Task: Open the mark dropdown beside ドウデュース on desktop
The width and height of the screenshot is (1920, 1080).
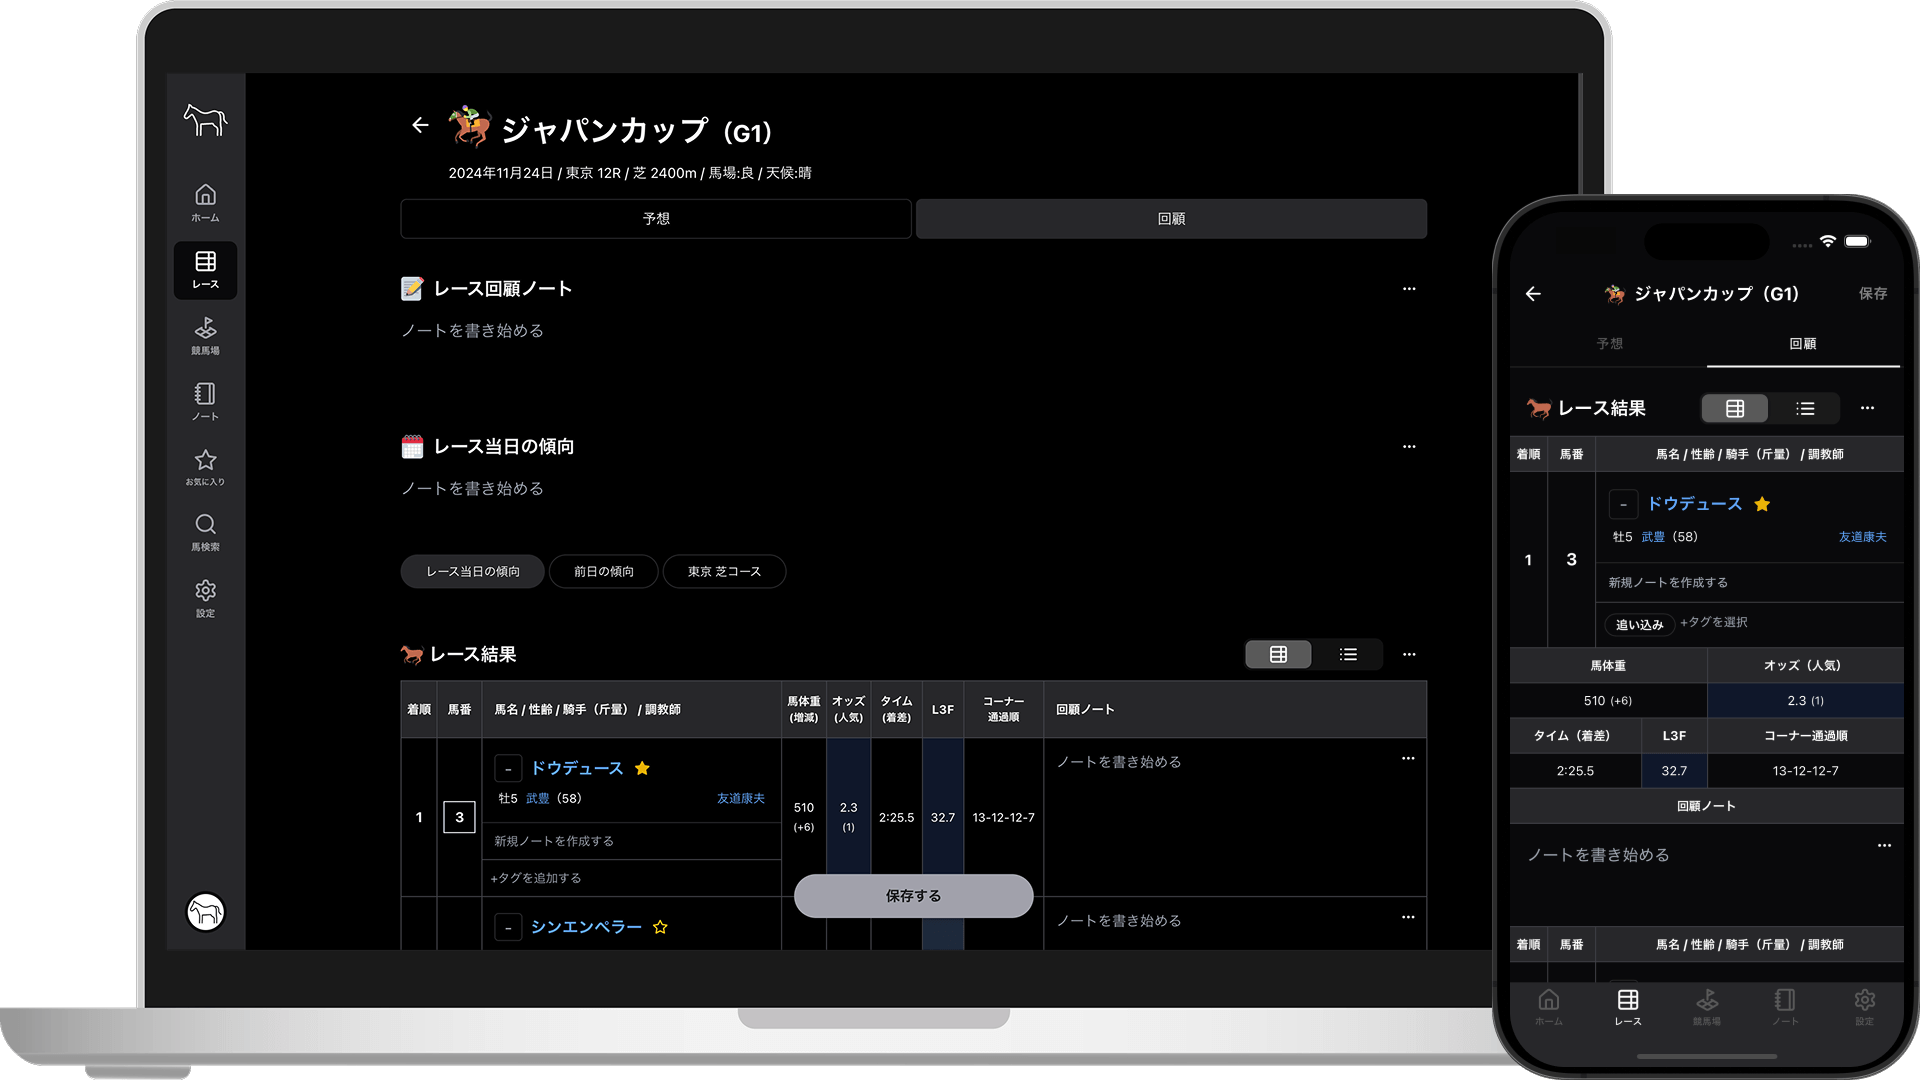Action: point(508,768)
